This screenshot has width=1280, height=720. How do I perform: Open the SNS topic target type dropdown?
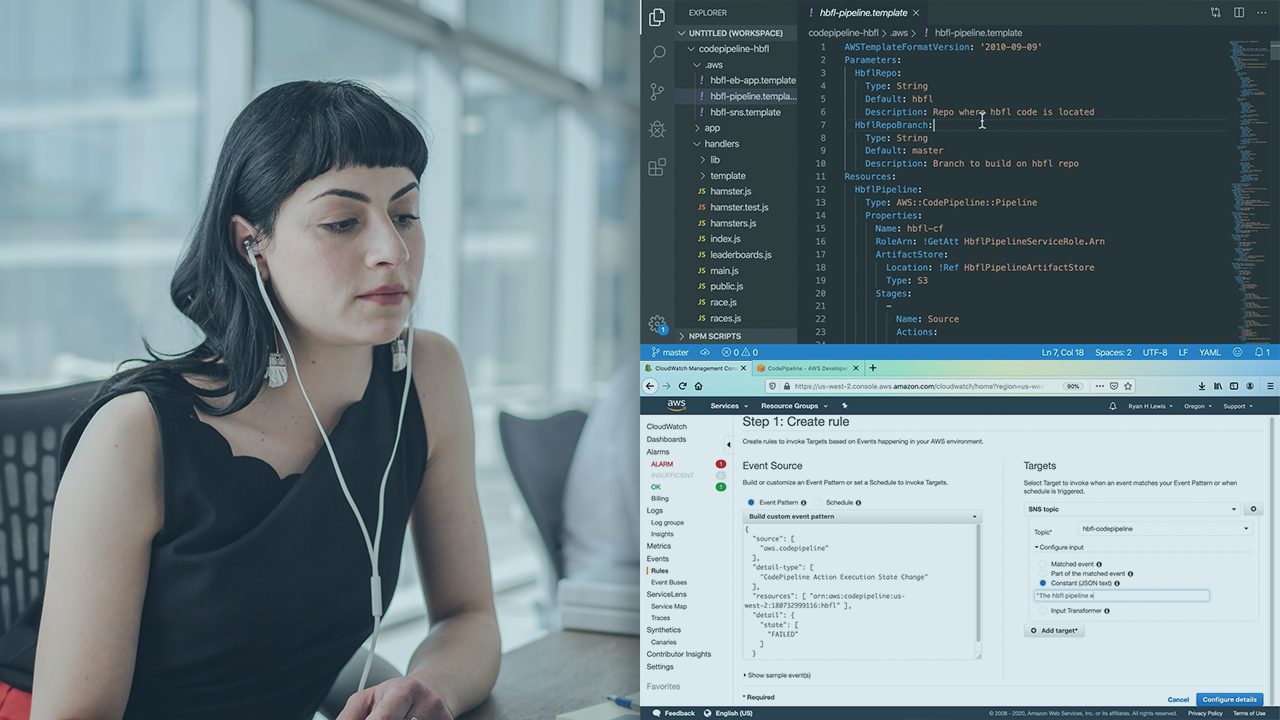(1132, 509)
